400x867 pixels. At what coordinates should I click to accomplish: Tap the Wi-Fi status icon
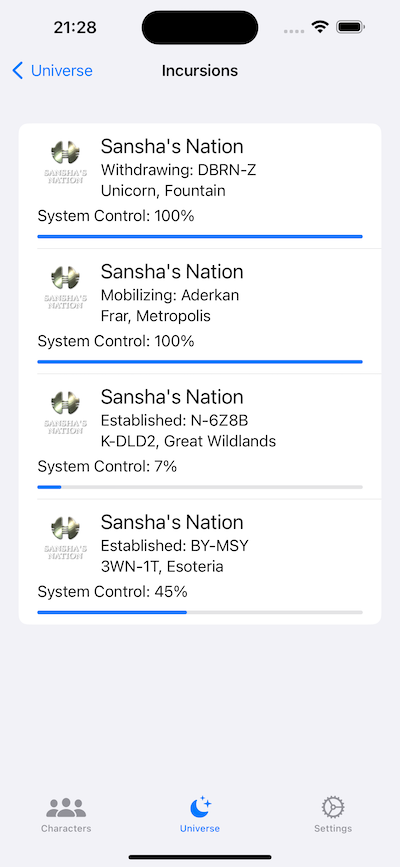coord(320,27)
